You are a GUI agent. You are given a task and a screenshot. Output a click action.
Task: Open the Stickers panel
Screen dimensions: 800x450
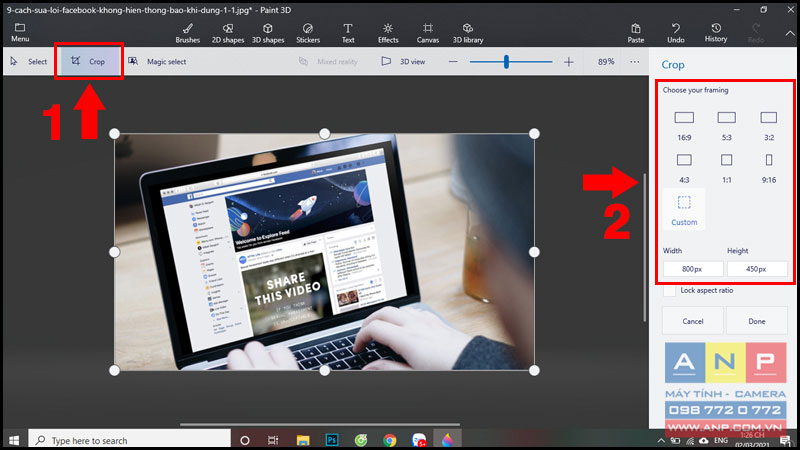pos(308,33)
